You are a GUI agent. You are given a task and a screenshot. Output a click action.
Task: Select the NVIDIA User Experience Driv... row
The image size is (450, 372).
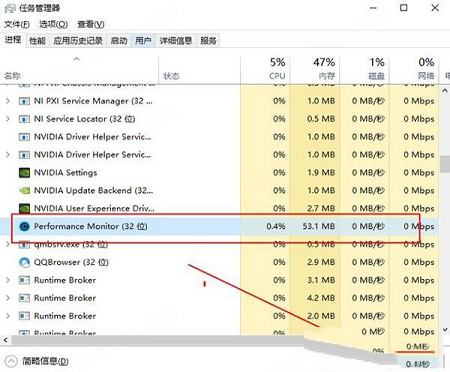pos(220,209)
